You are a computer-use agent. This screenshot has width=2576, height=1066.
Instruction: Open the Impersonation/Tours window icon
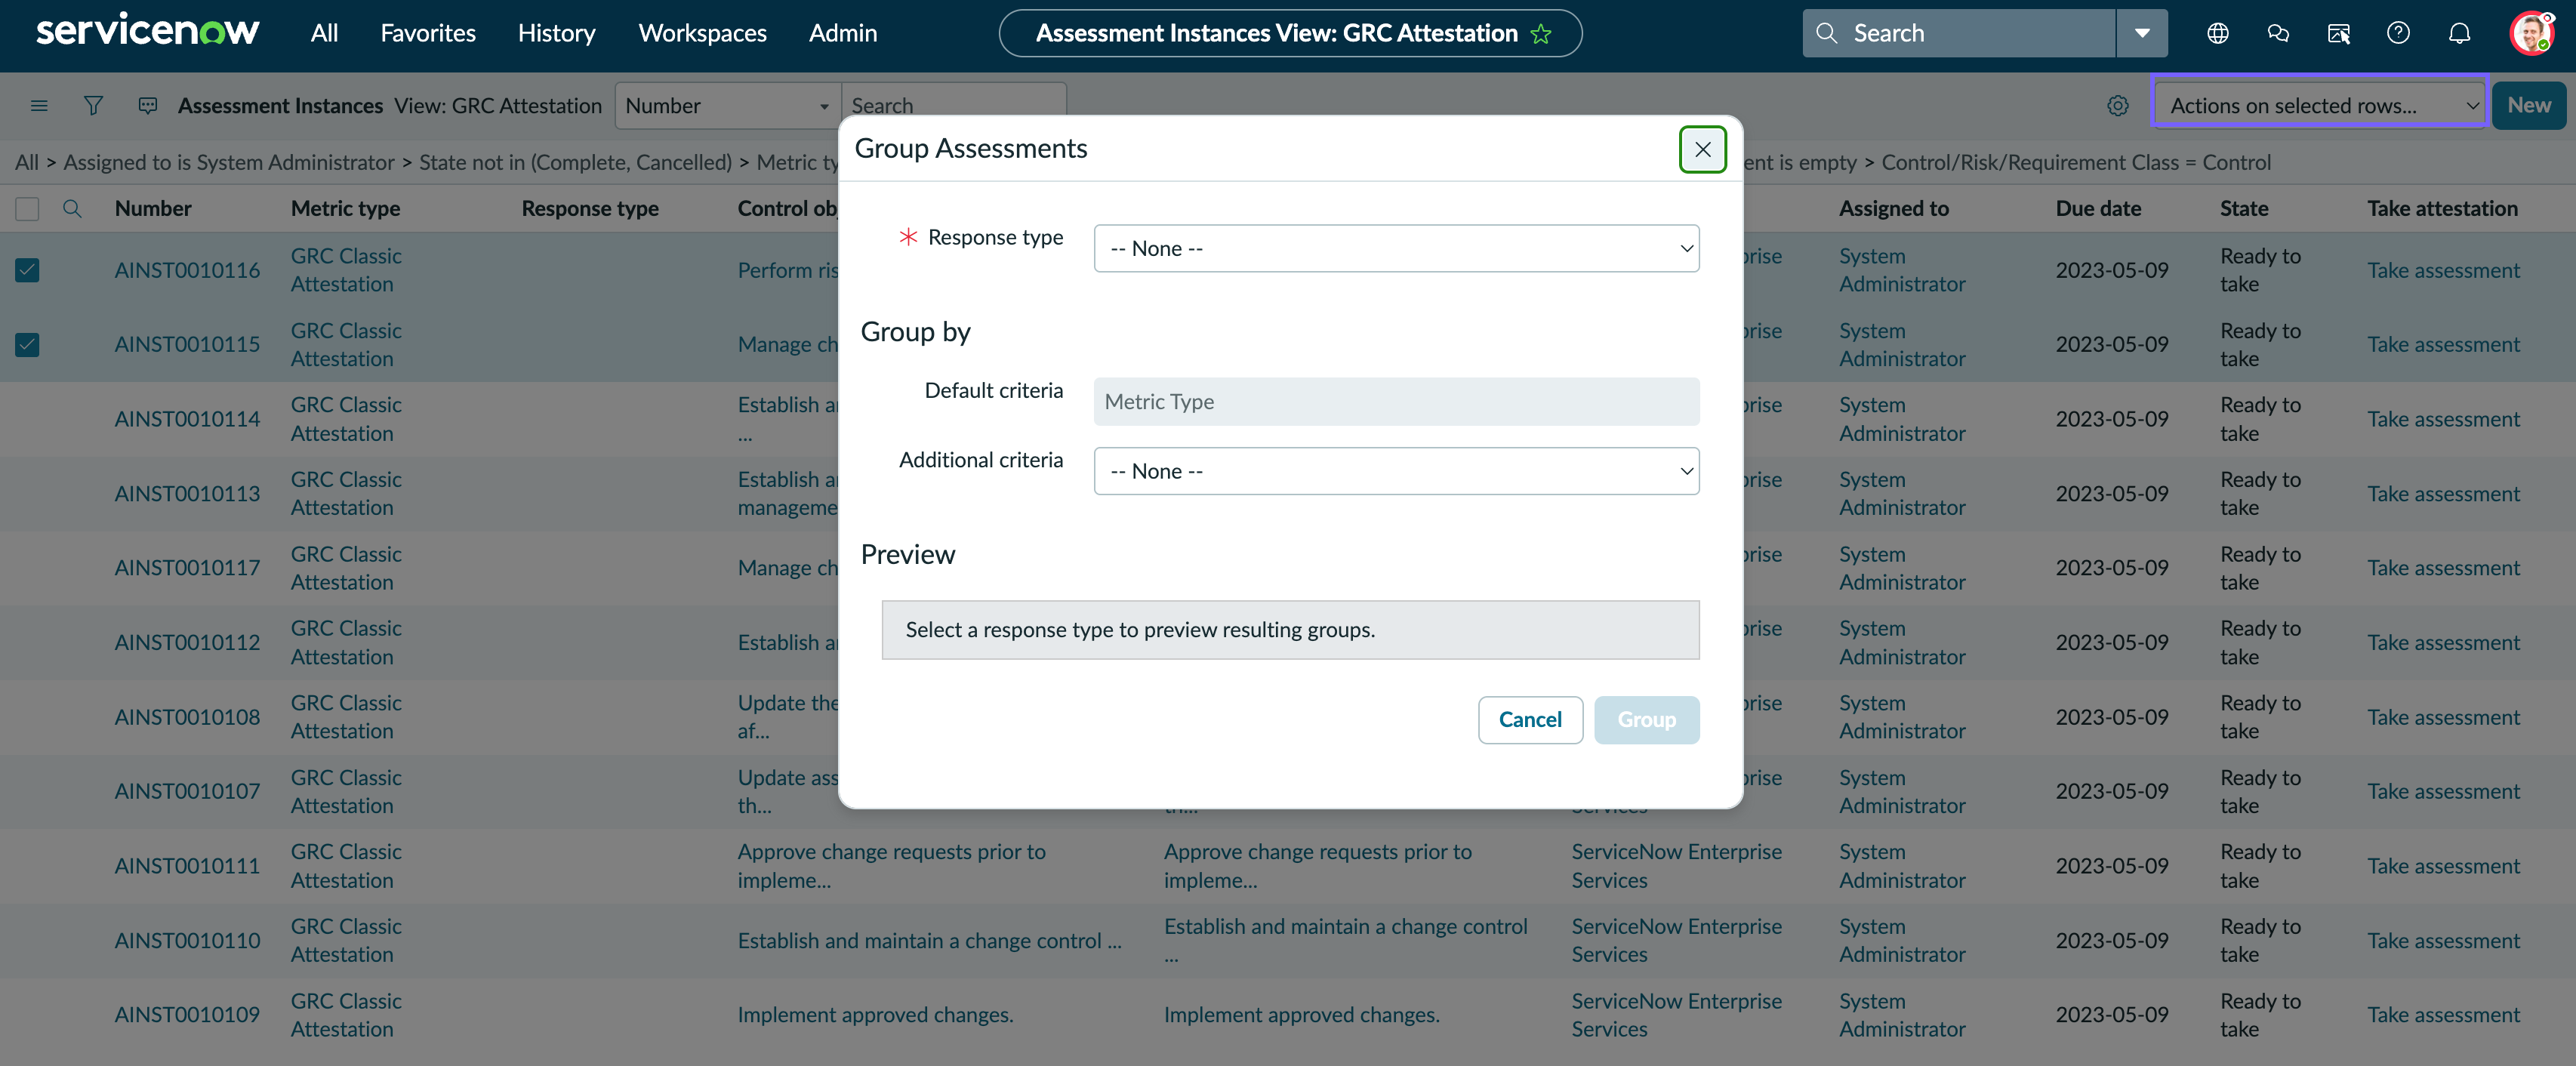coord(2338,33)
